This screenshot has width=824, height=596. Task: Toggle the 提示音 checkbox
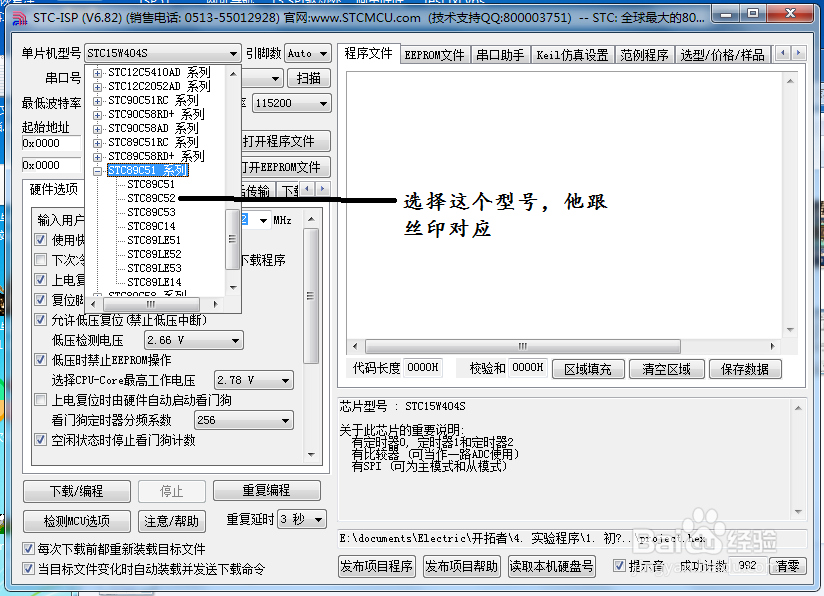pos(620,566)
